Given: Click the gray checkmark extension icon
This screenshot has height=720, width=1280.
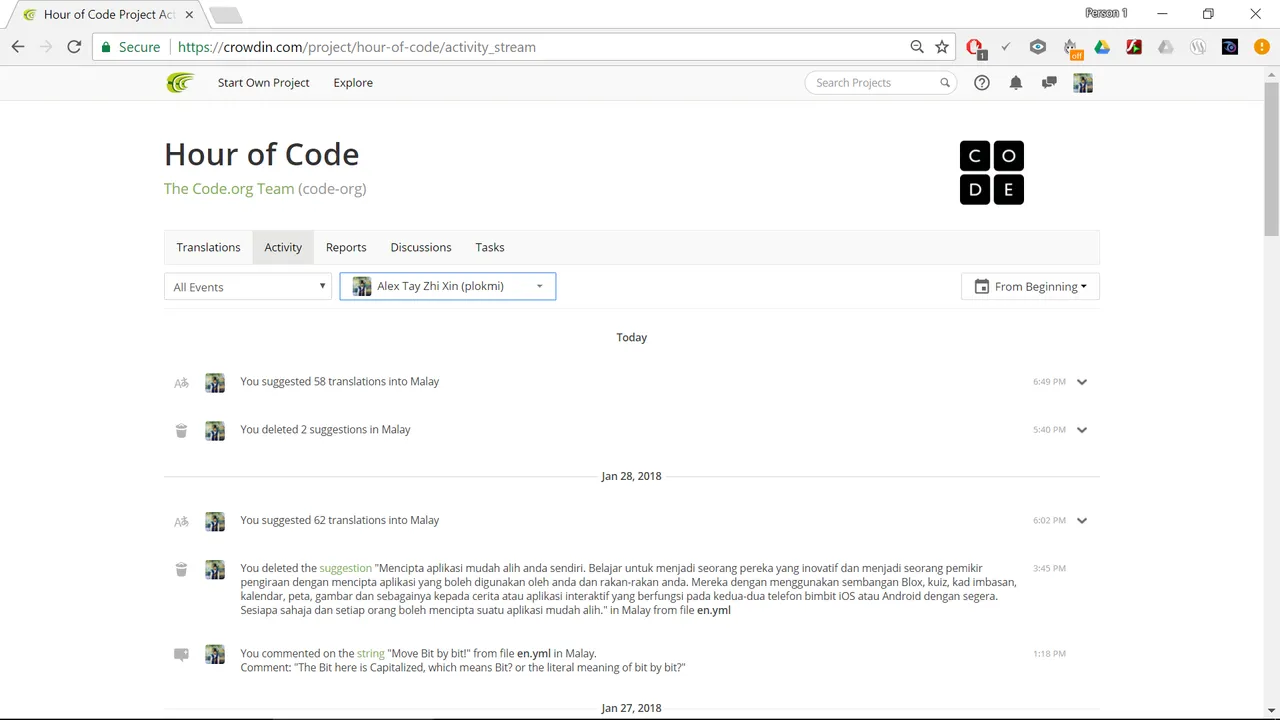Looking at the screenshot, I should [x=1006, y=47].
